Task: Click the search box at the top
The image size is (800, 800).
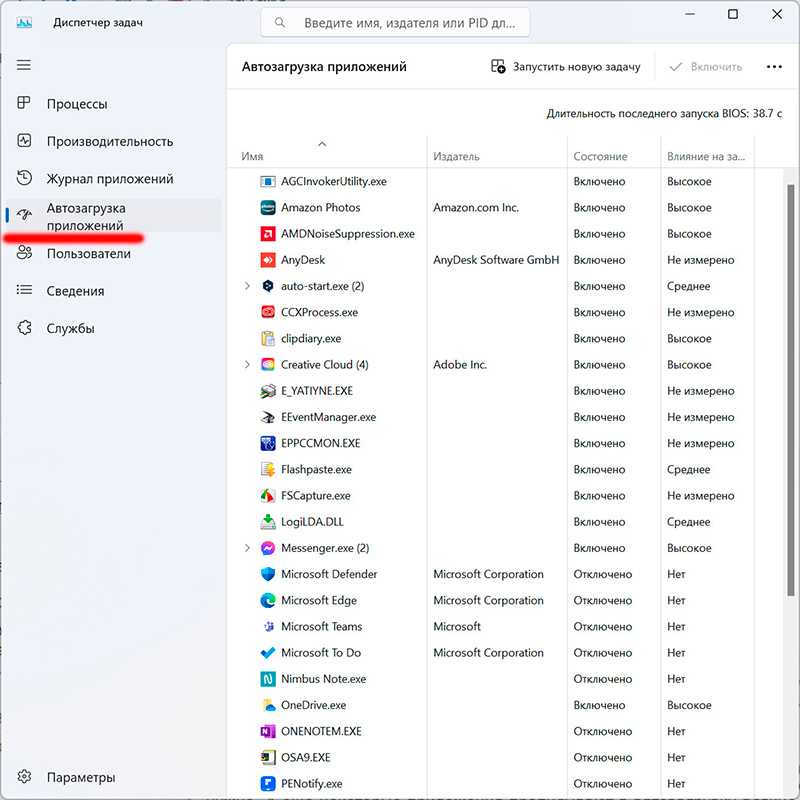Action: click(x=395, y=22)
